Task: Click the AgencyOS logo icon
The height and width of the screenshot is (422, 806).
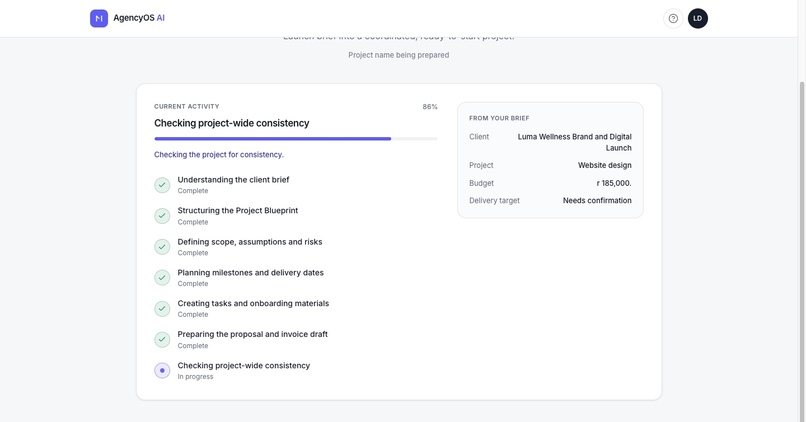Action: click(x=99, y=19)
